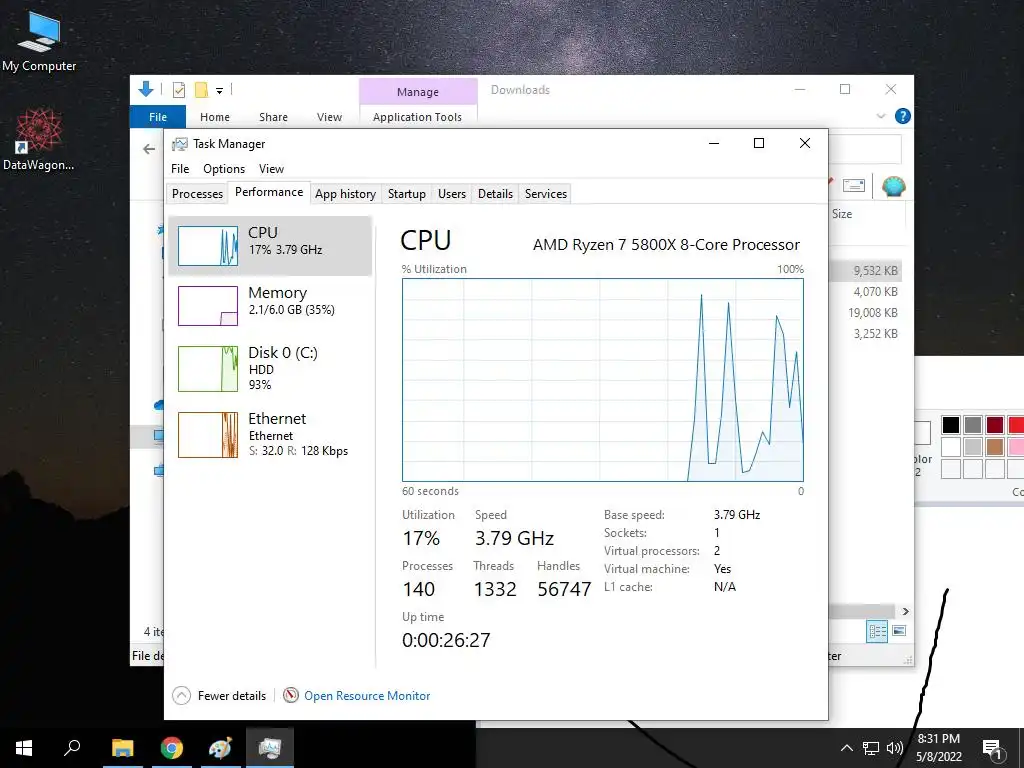Click the Task Manager title bar icon
1024x768 pixels.
click(180, 144)
